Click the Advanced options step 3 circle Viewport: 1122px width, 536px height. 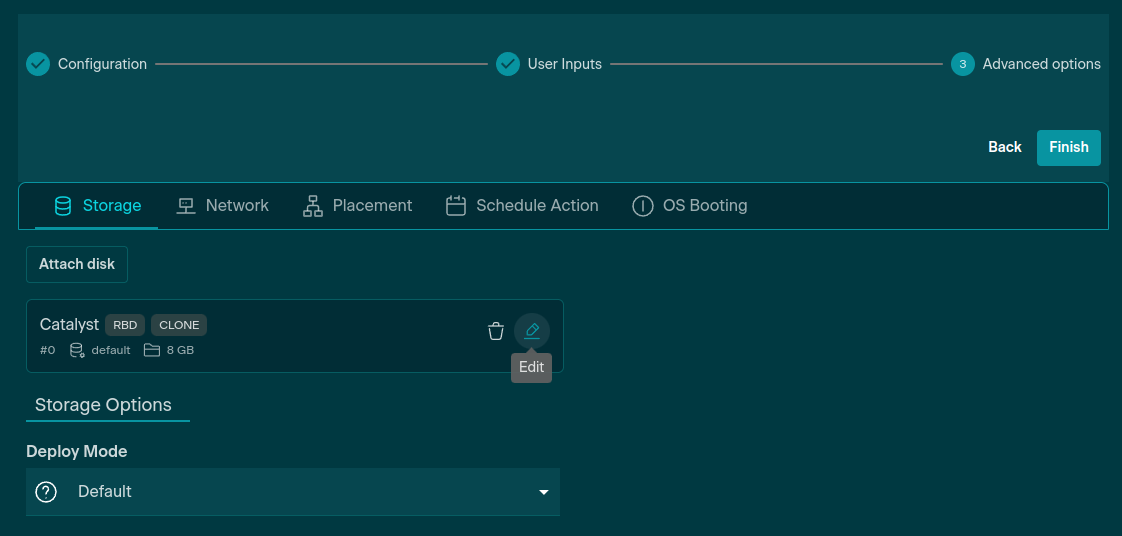click(x=962, y=64)
